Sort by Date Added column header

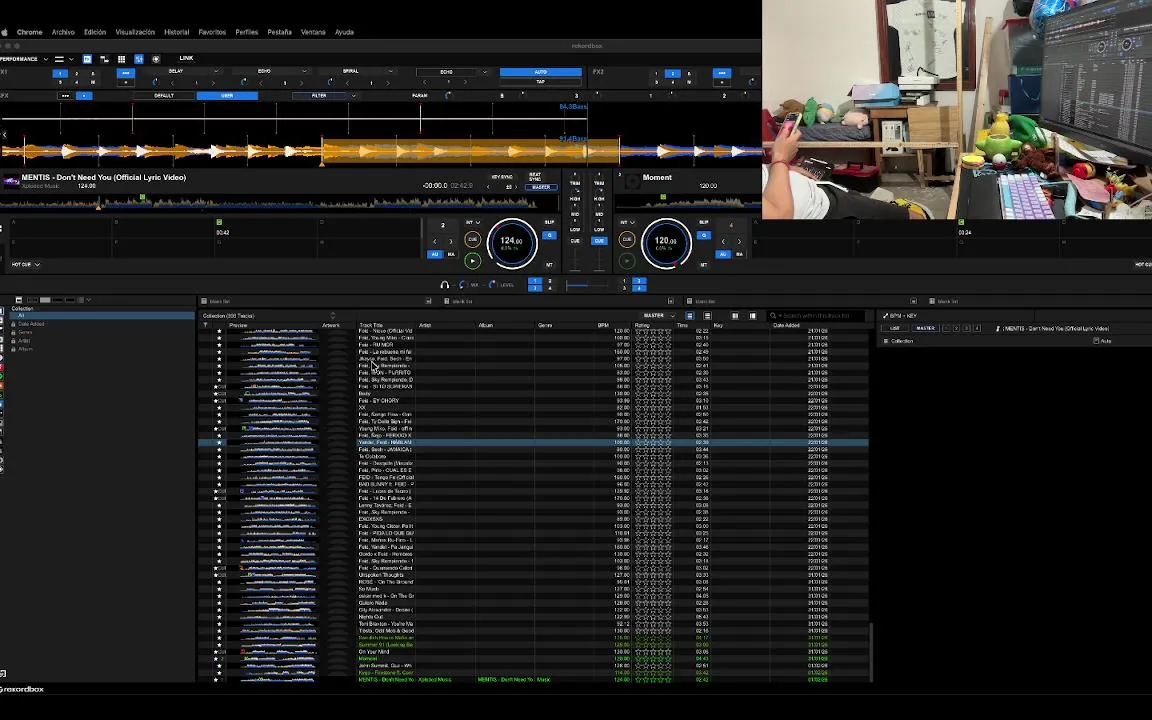[x=786, y=325]
